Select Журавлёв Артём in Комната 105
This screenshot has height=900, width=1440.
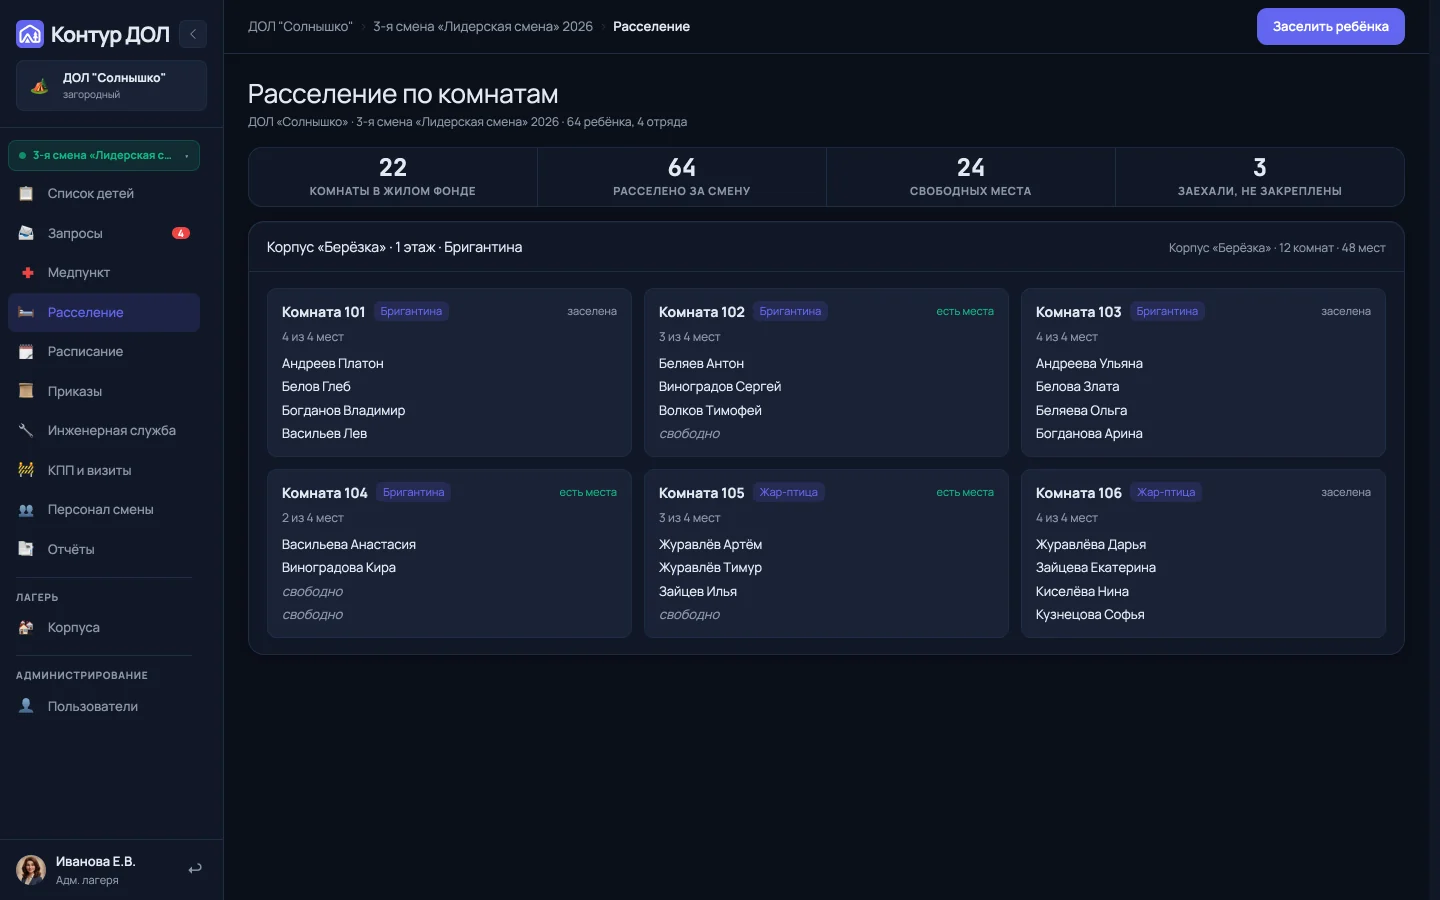710,544
